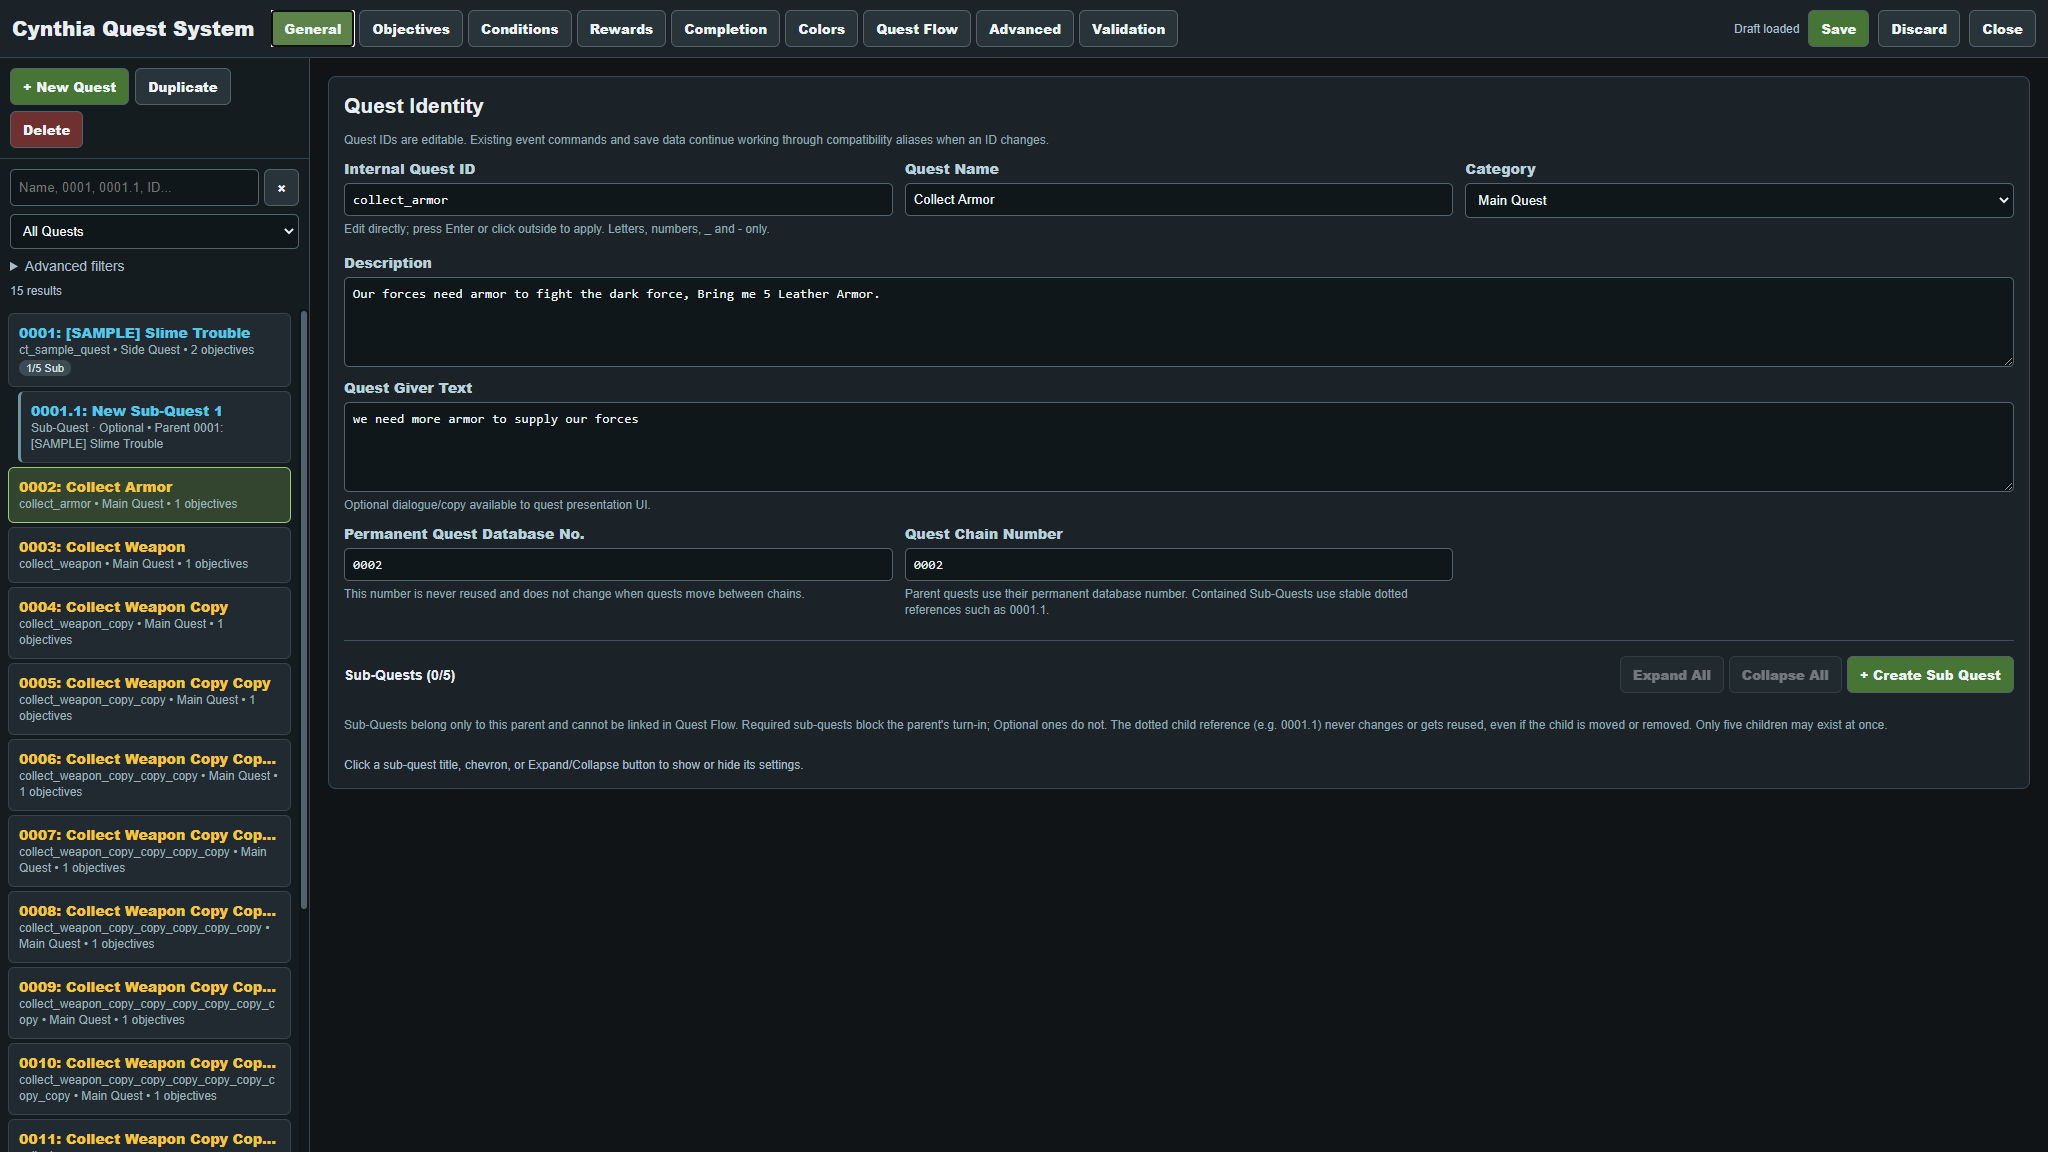Select quest 0001: [SAMPLE] Slime Trouble
This screenshot has height=1152, width=2048.
pyautogui.click(x=149, y=349)
